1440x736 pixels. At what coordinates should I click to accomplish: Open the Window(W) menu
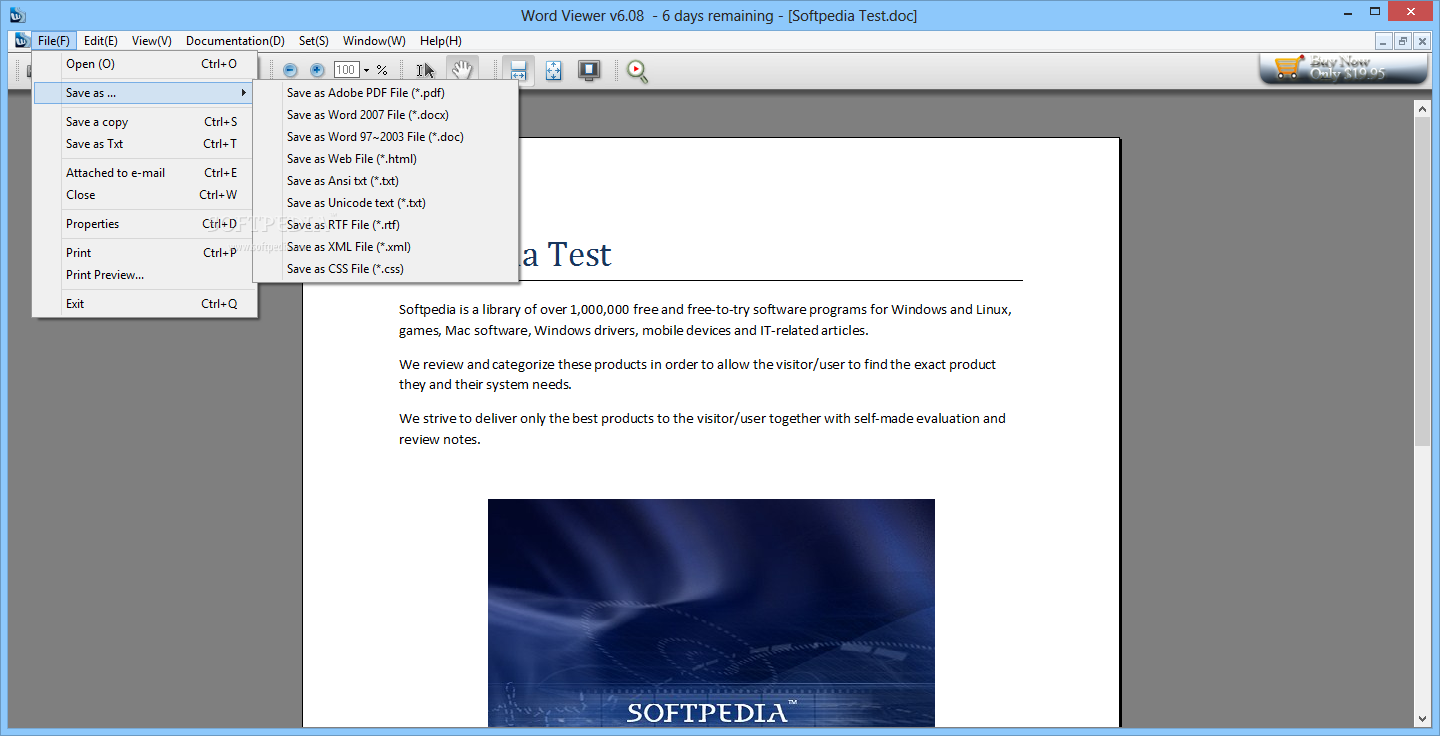(374, 41)
